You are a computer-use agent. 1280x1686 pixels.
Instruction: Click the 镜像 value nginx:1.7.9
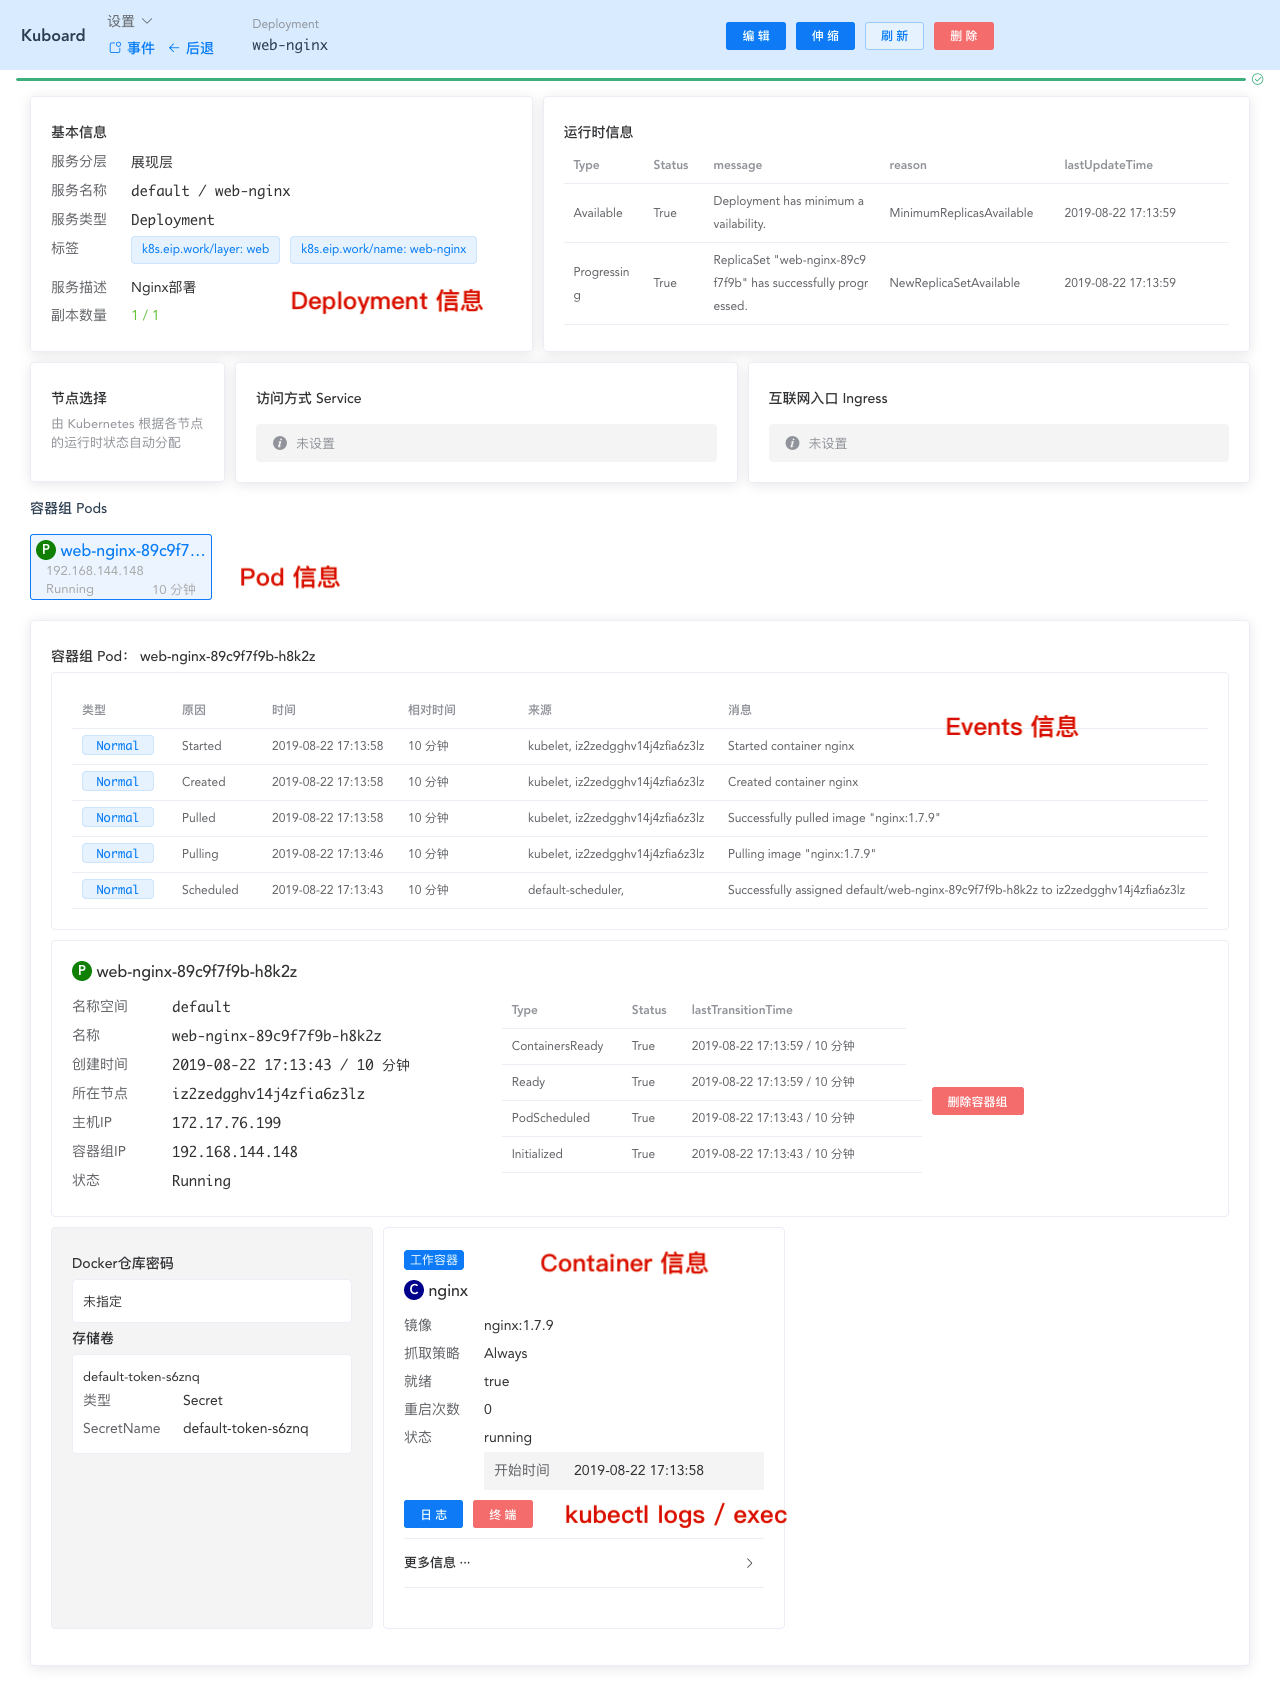pos(519,1325)
